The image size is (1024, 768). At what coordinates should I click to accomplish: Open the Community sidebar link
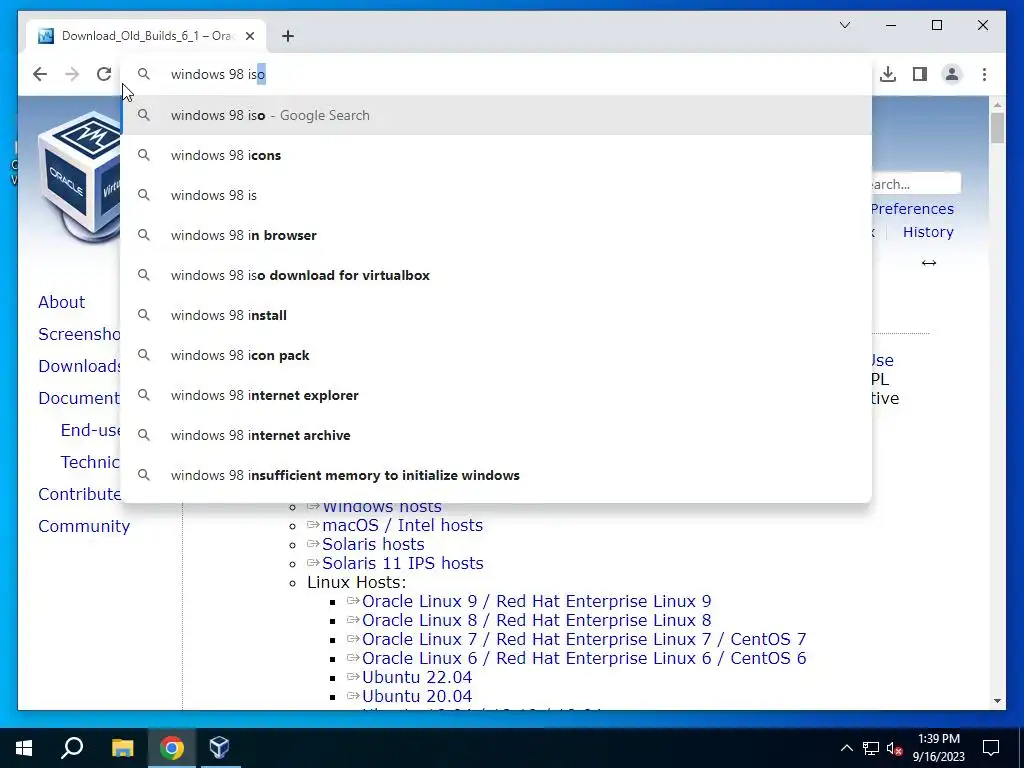84,526
